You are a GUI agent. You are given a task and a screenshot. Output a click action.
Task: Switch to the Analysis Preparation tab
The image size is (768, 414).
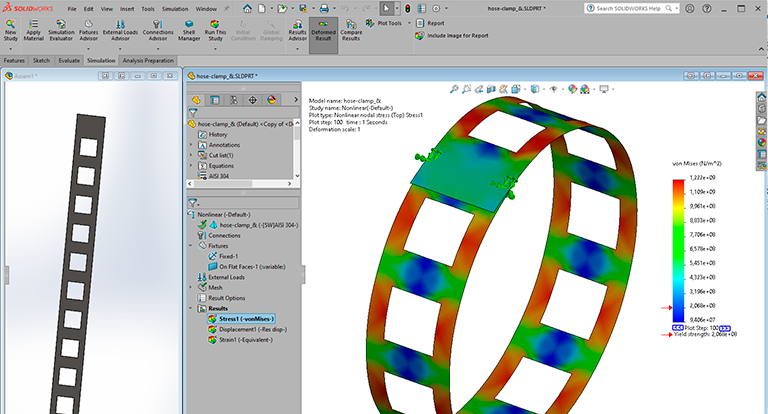tap(146, 60)
